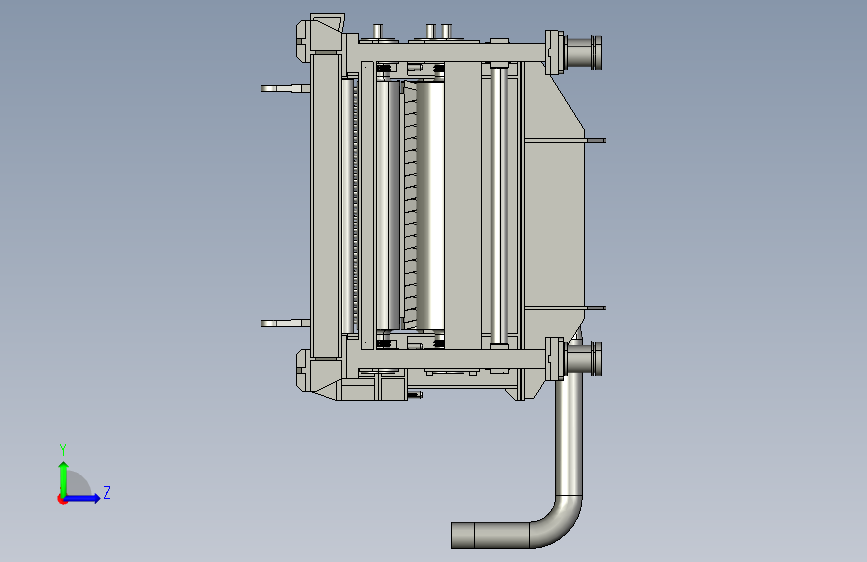
Task: Select the thin vertical guide rod right of center
Action: (499, 206)
